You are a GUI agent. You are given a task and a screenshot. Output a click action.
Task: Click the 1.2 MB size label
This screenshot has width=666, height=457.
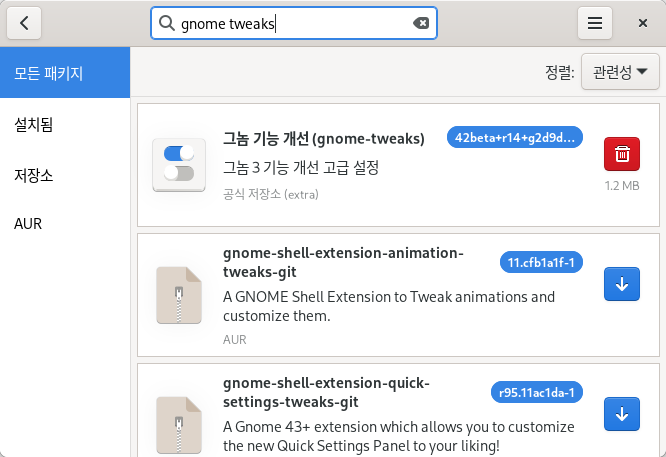pos(622,186)
